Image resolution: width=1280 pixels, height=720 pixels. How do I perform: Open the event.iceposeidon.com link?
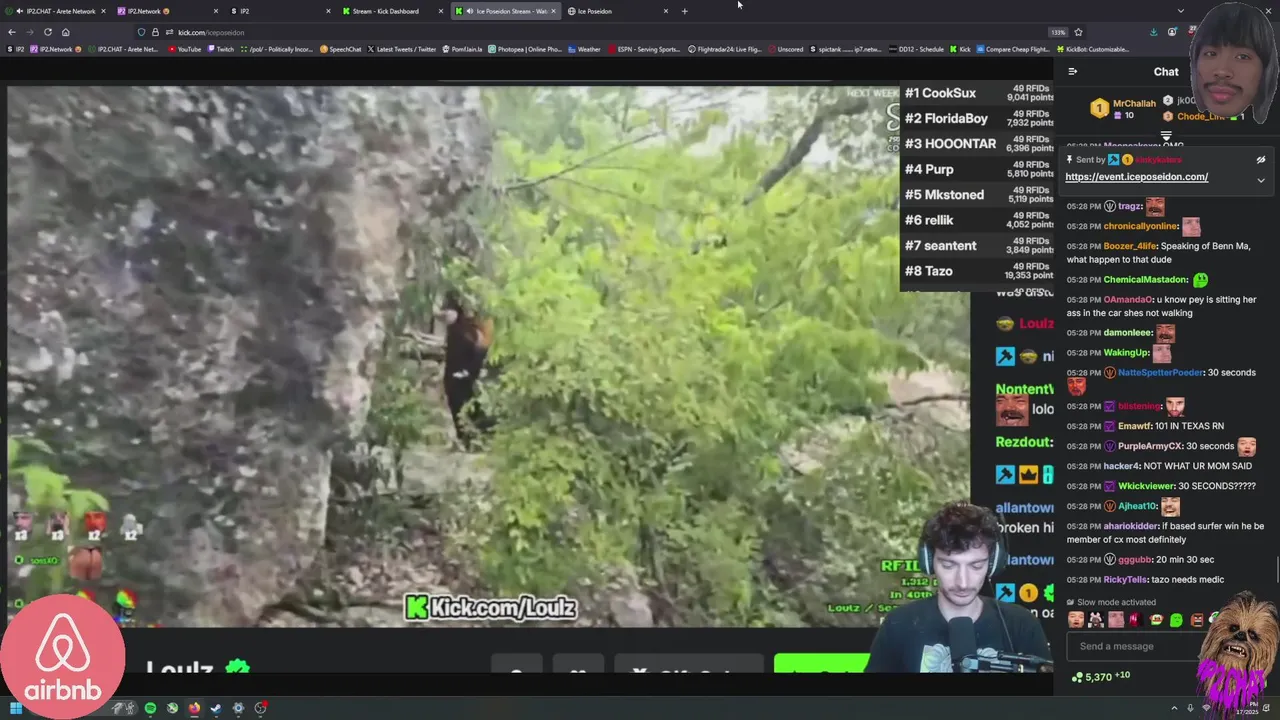1136,177
